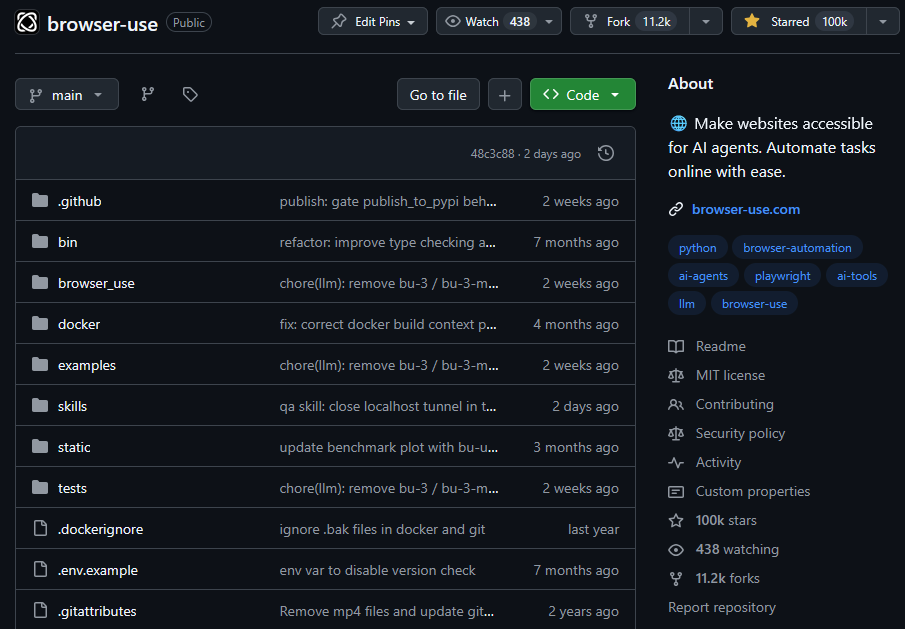Click the .gitattributes file icon
Image resolution: width=905 pixels, height=629 pixels.
[x=40, y=611]
